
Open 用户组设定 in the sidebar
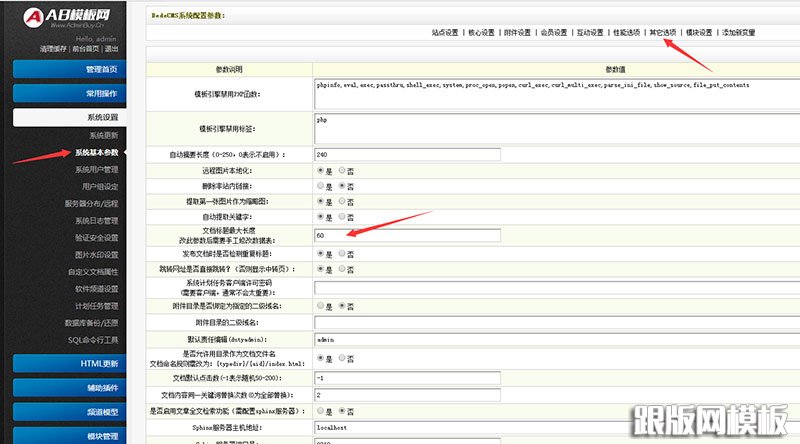[x=100, y=187]
